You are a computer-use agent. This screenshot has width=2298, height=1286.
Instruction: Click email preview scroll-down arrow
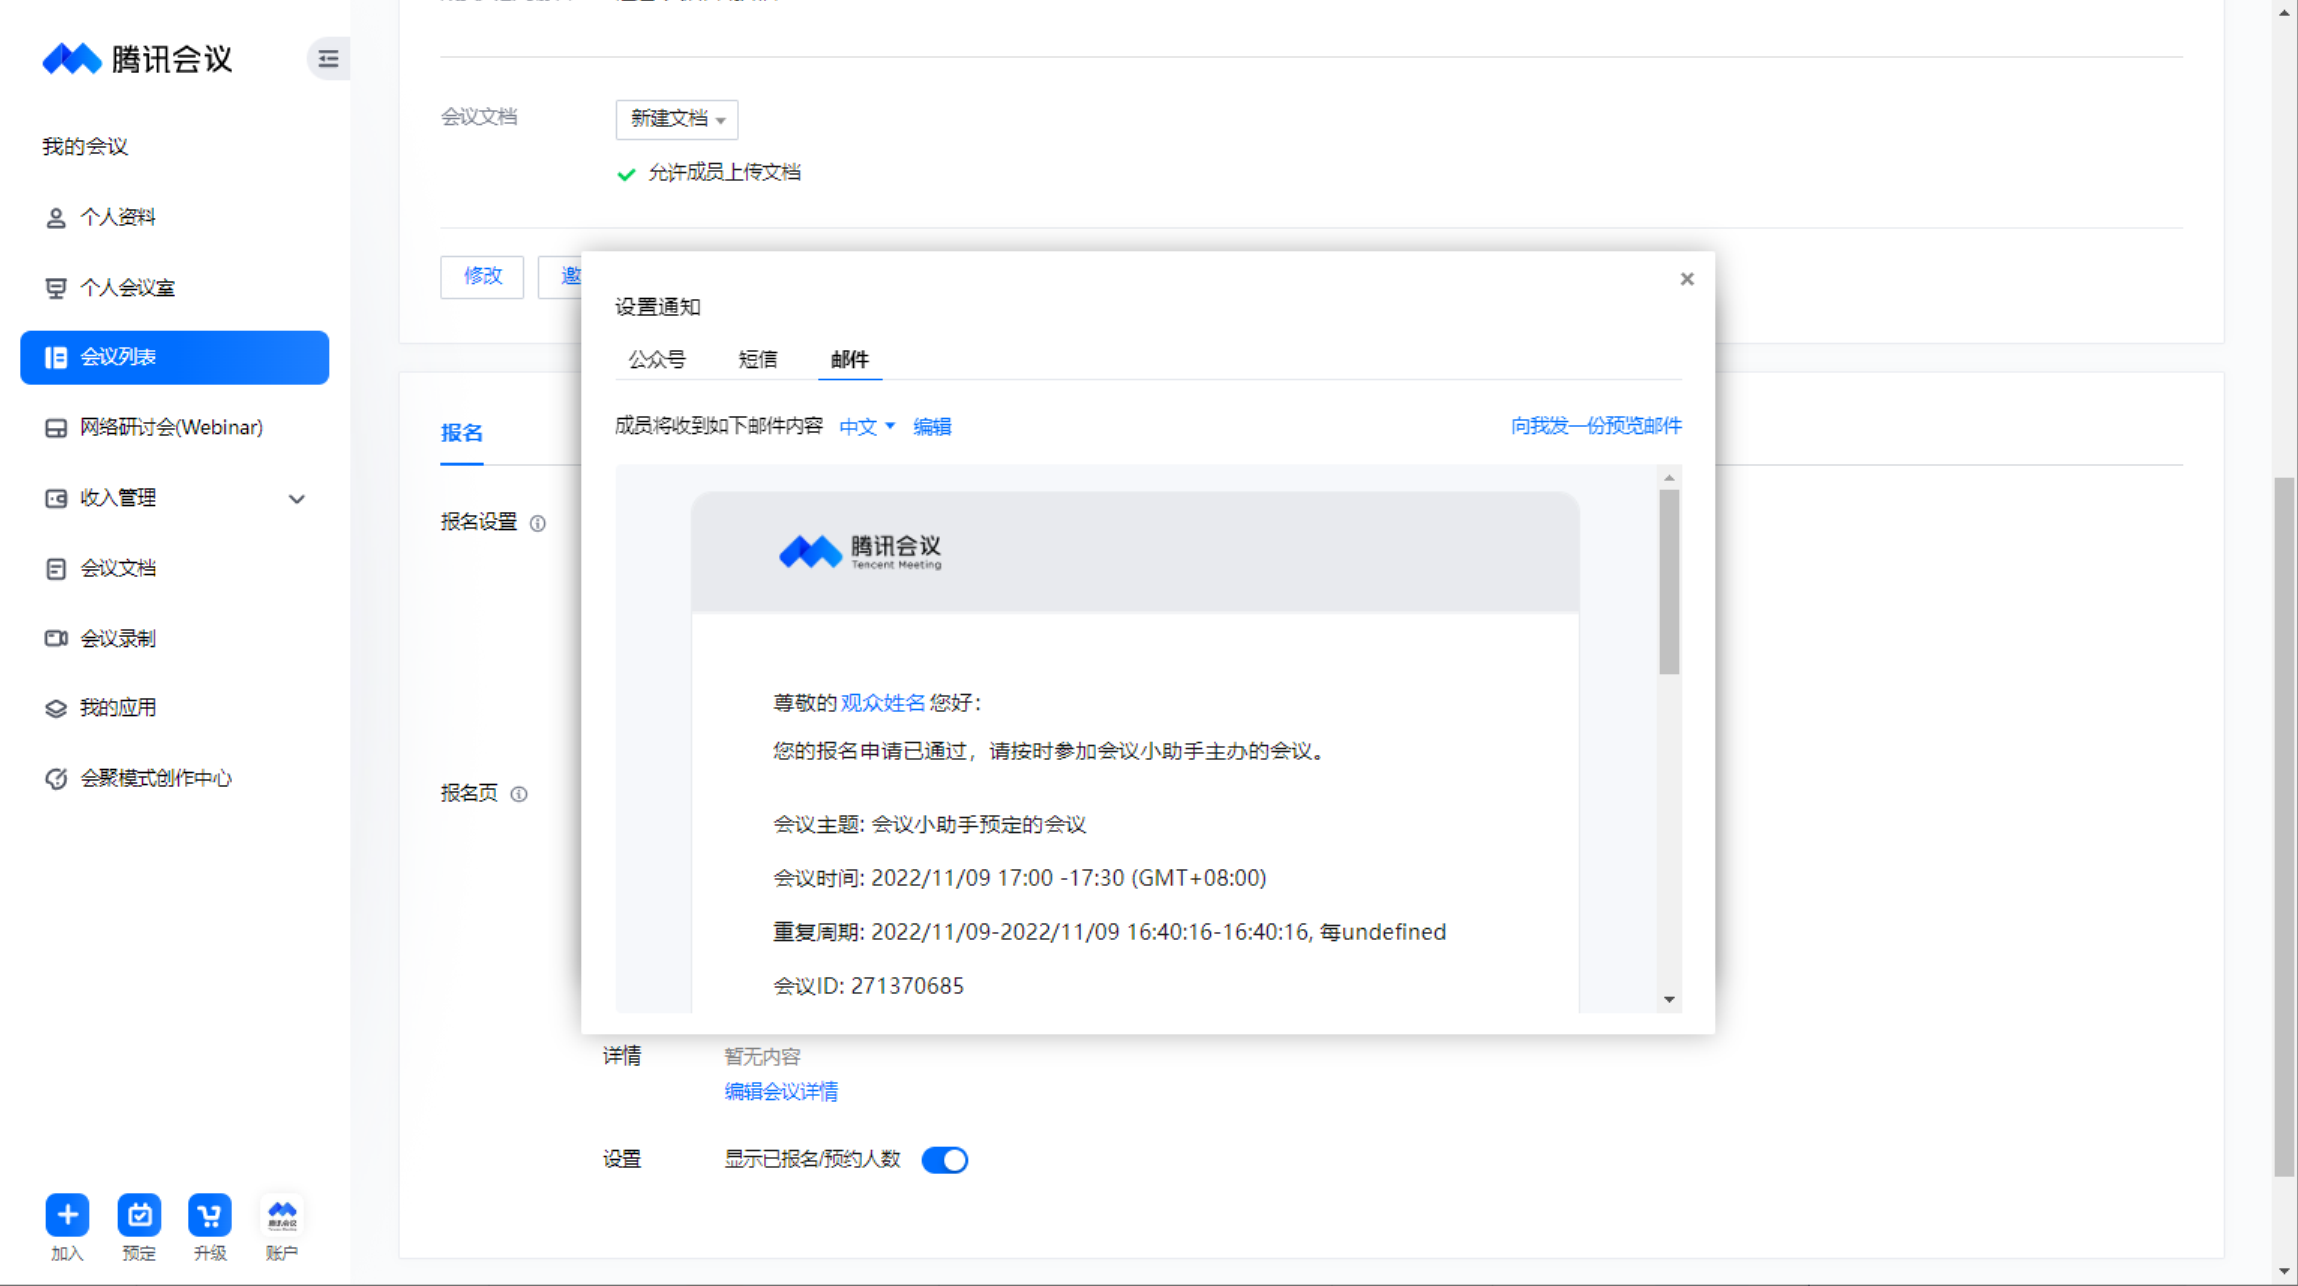[1669, 1000]
